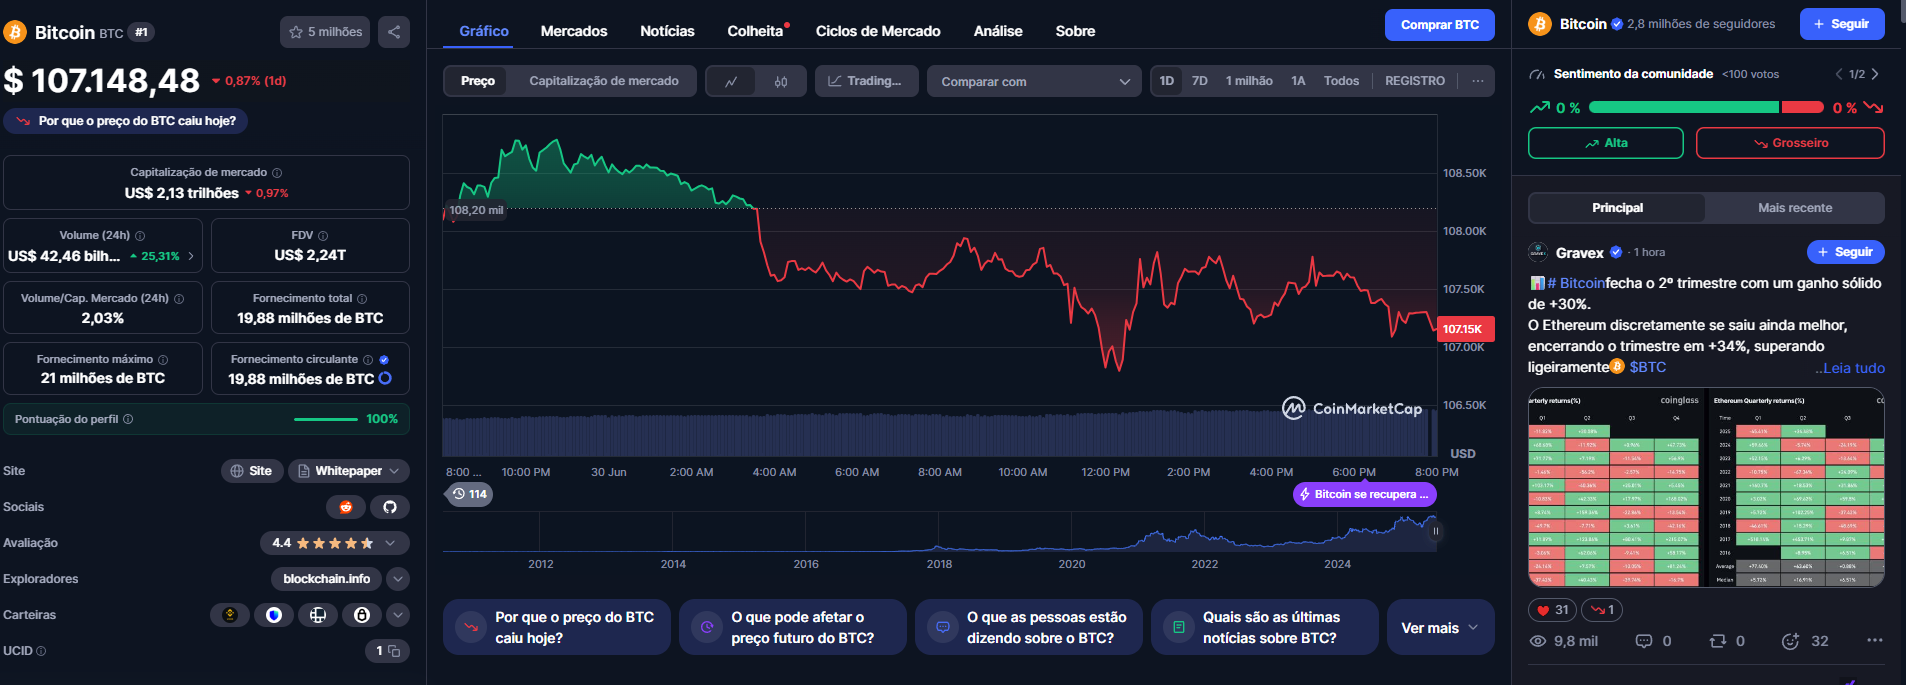1906x685 pixels.
Task: Click the bearish reaction showing 1
Action: [x=1602, y=610]
